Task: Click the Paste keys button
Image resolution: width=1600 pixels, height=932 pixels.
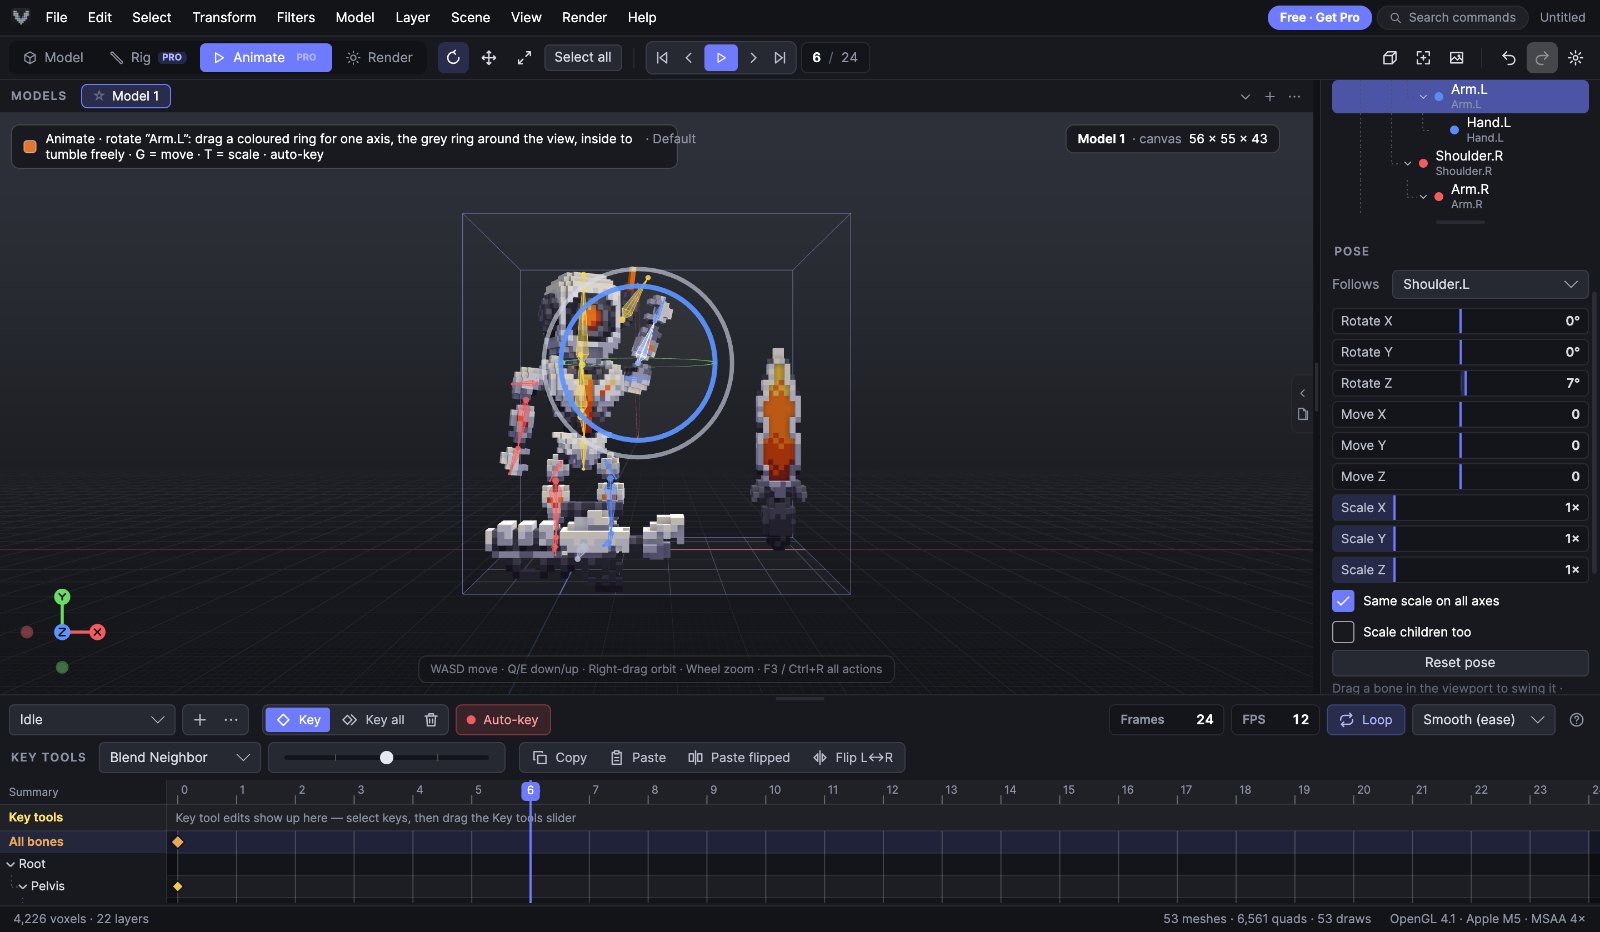Action: (638, 758)
